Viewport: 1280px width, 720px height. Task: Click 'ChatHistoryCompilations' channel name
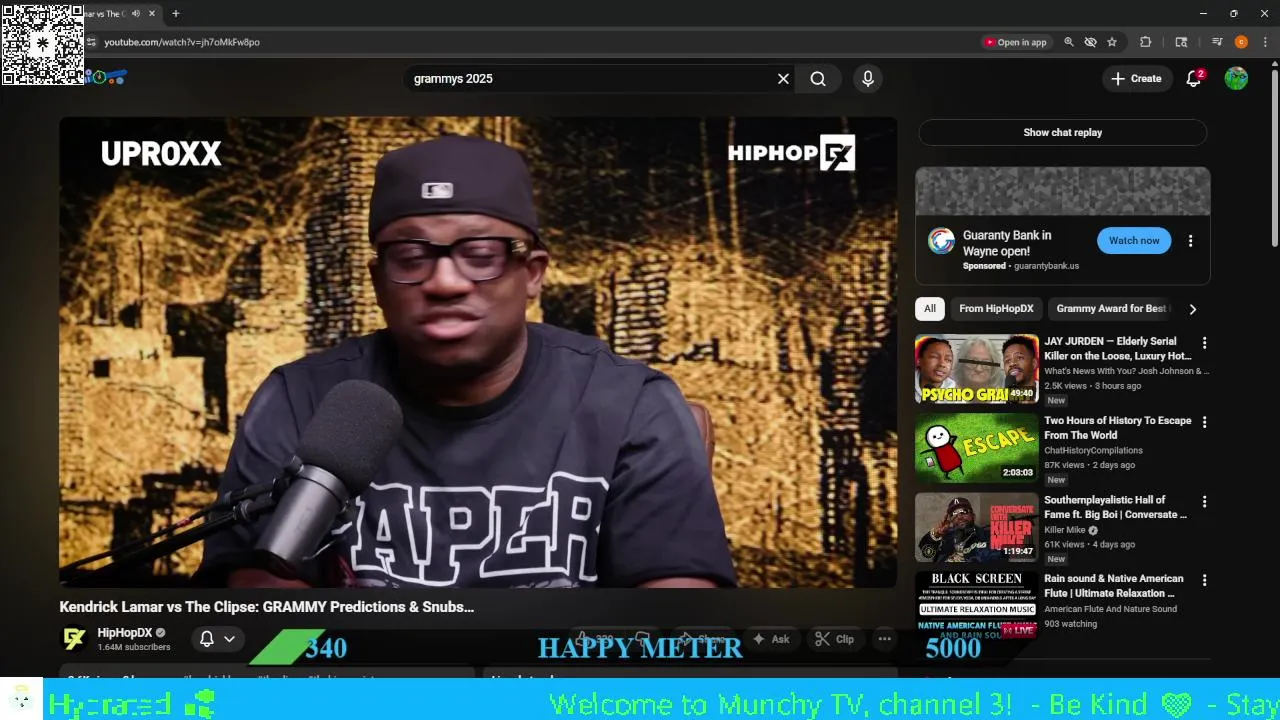click(1093, 450)
